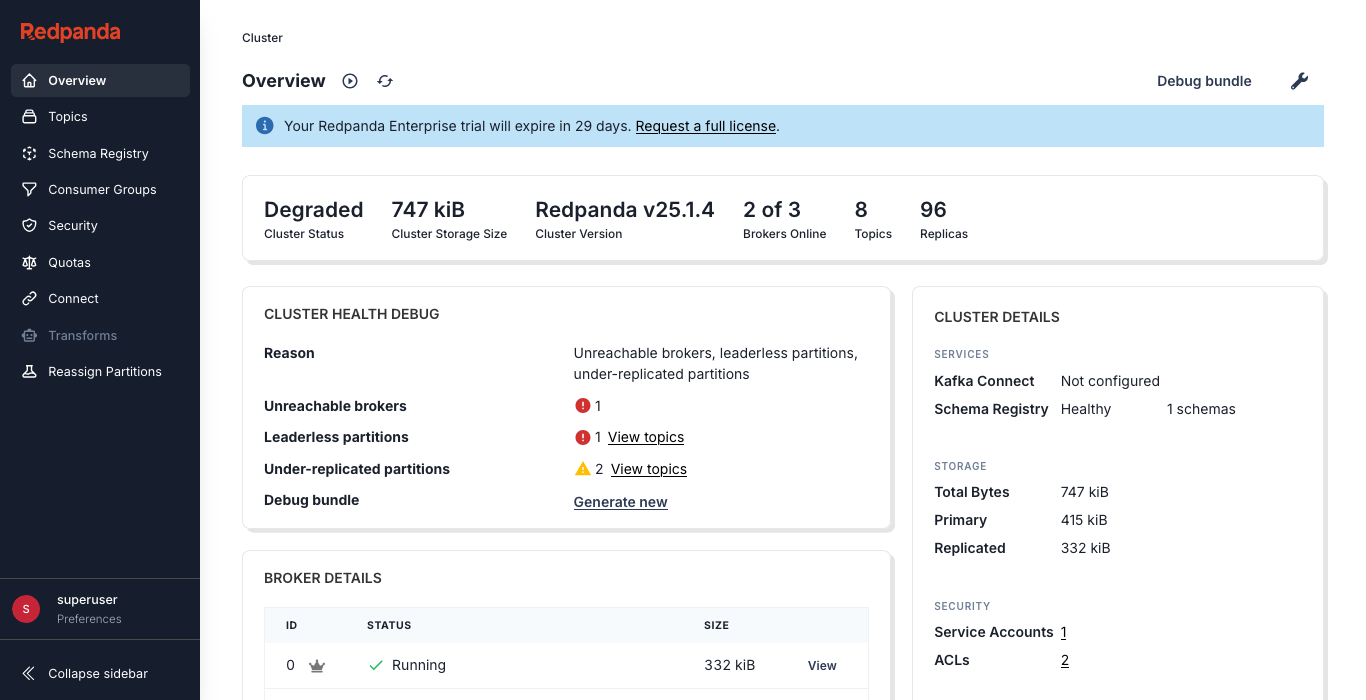This screenshot has height=700, width=1366.
Task: Click View for the running broker 0
Action: click(821, 665)
